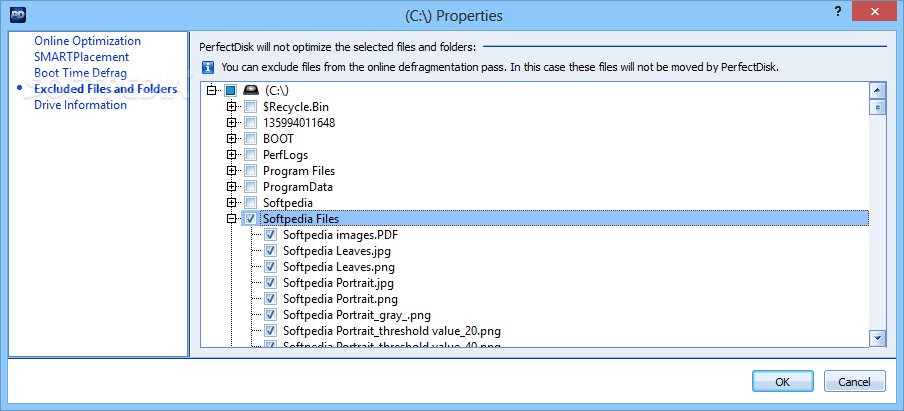This screenshot has width=904, height=411.
Task: Expand the Program Files node
Action: [x=232, y=171]
